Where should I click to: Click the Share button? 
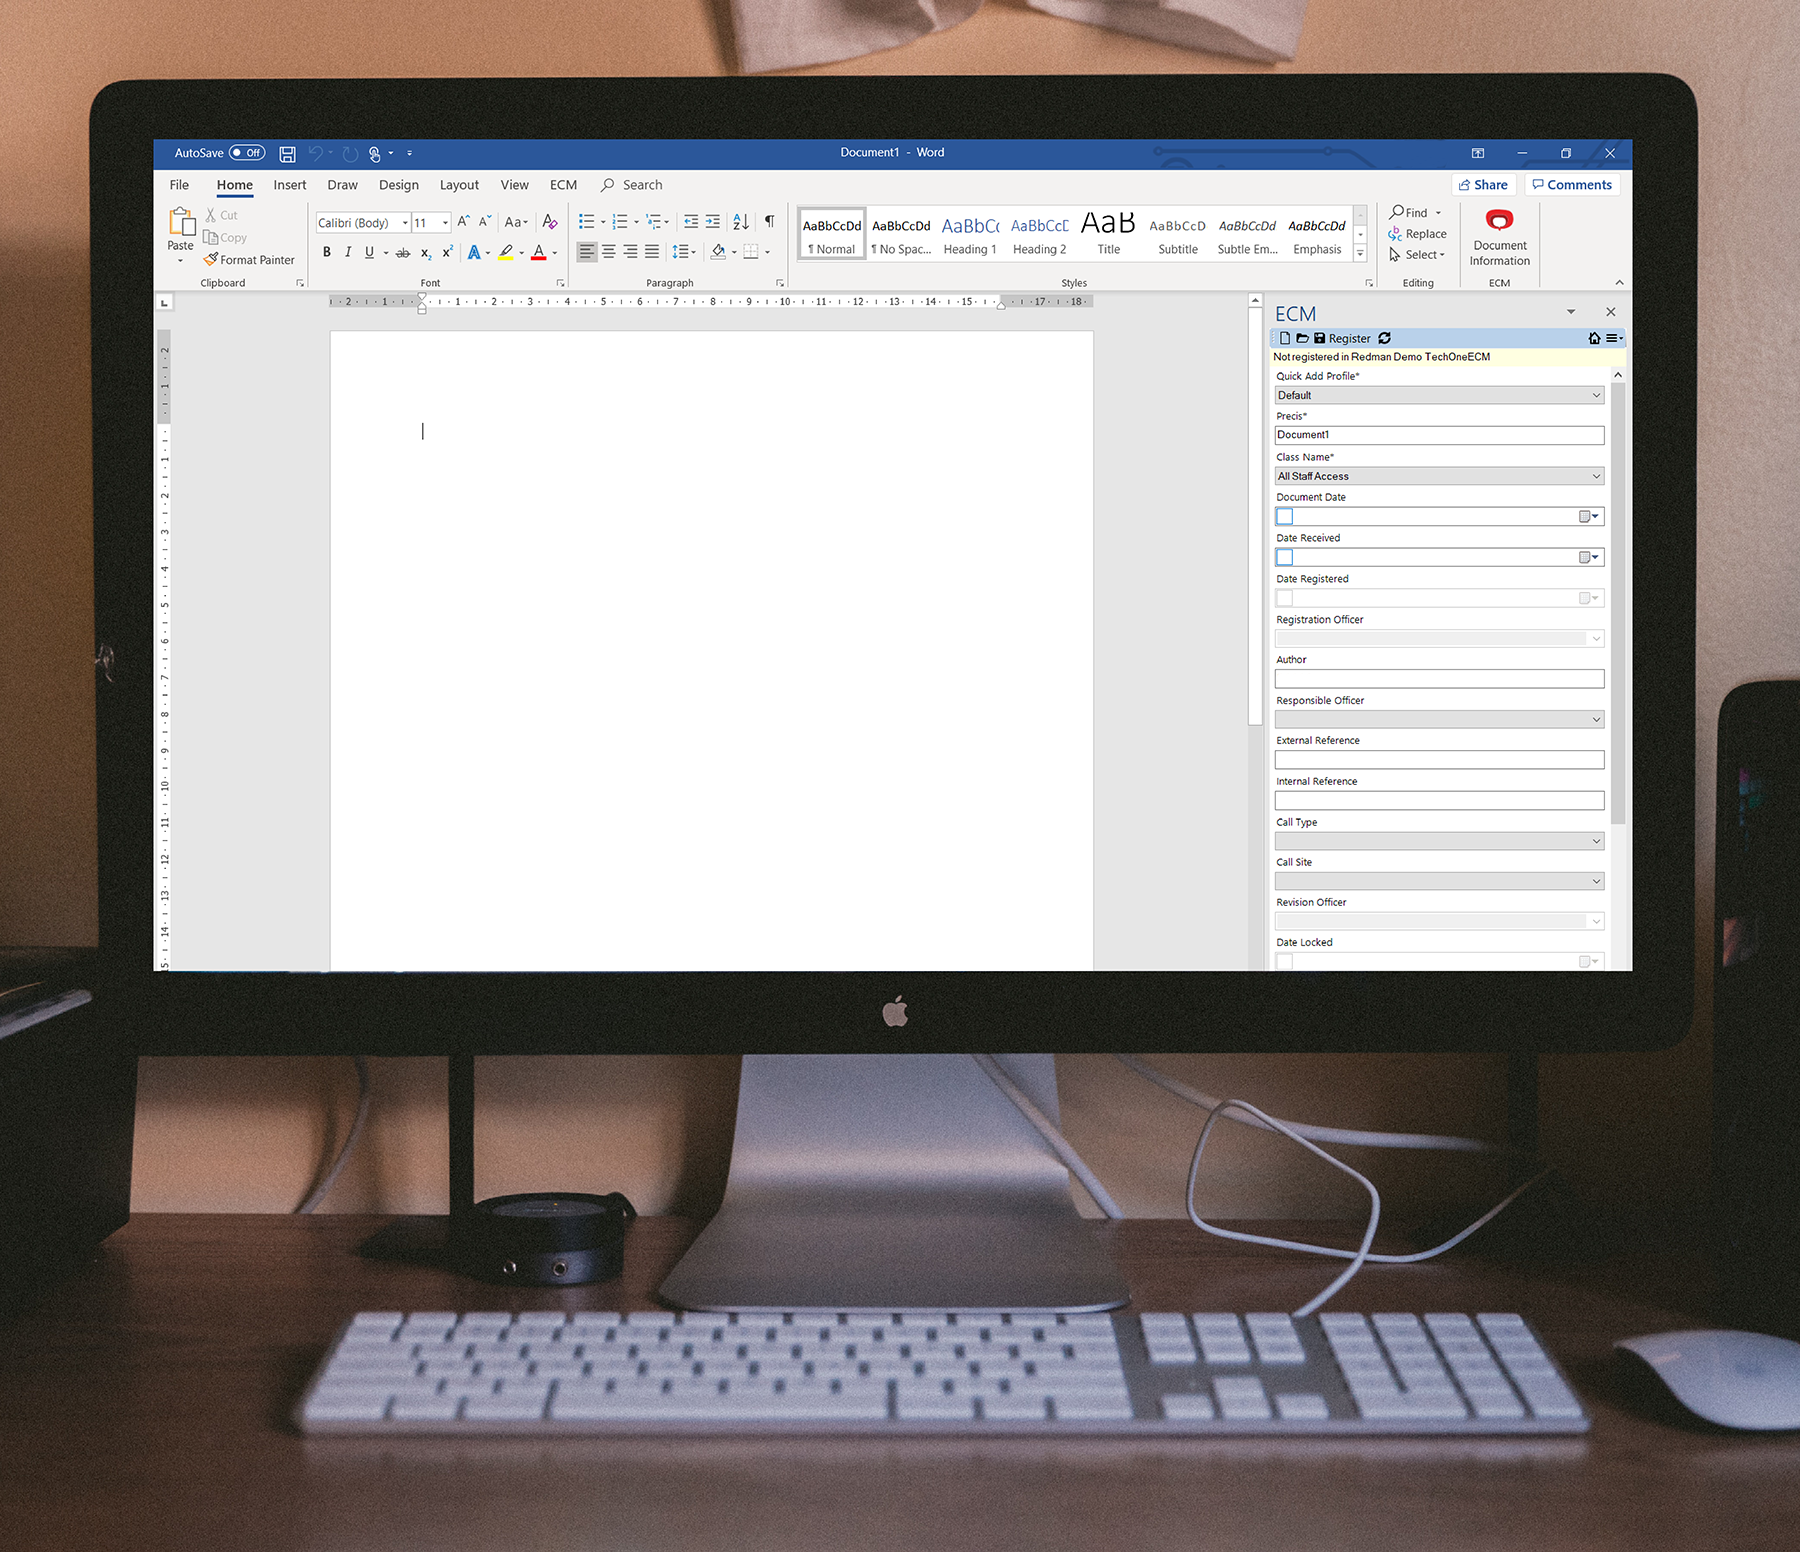click(x=1483, y=184)
